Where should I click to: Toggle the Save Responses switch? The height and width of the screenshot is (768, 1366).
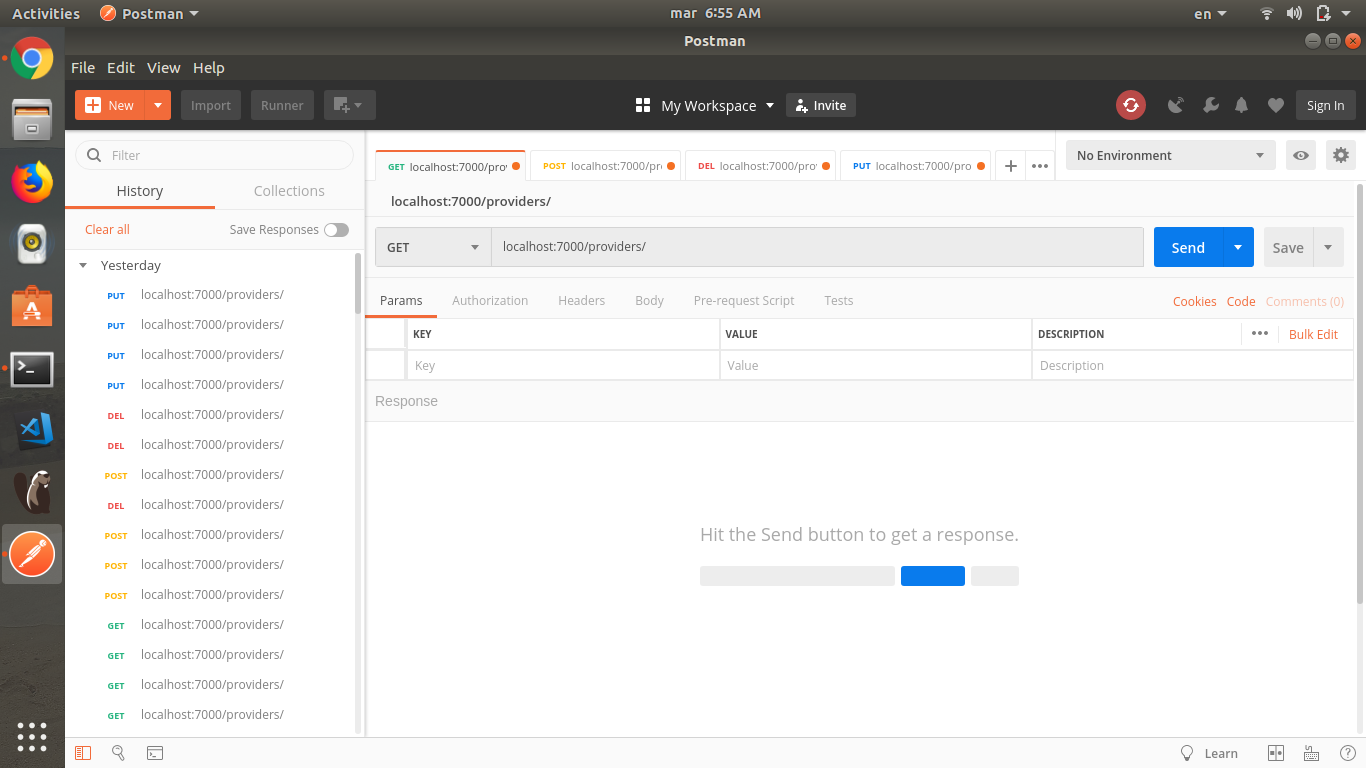click(x=336, y=230)
